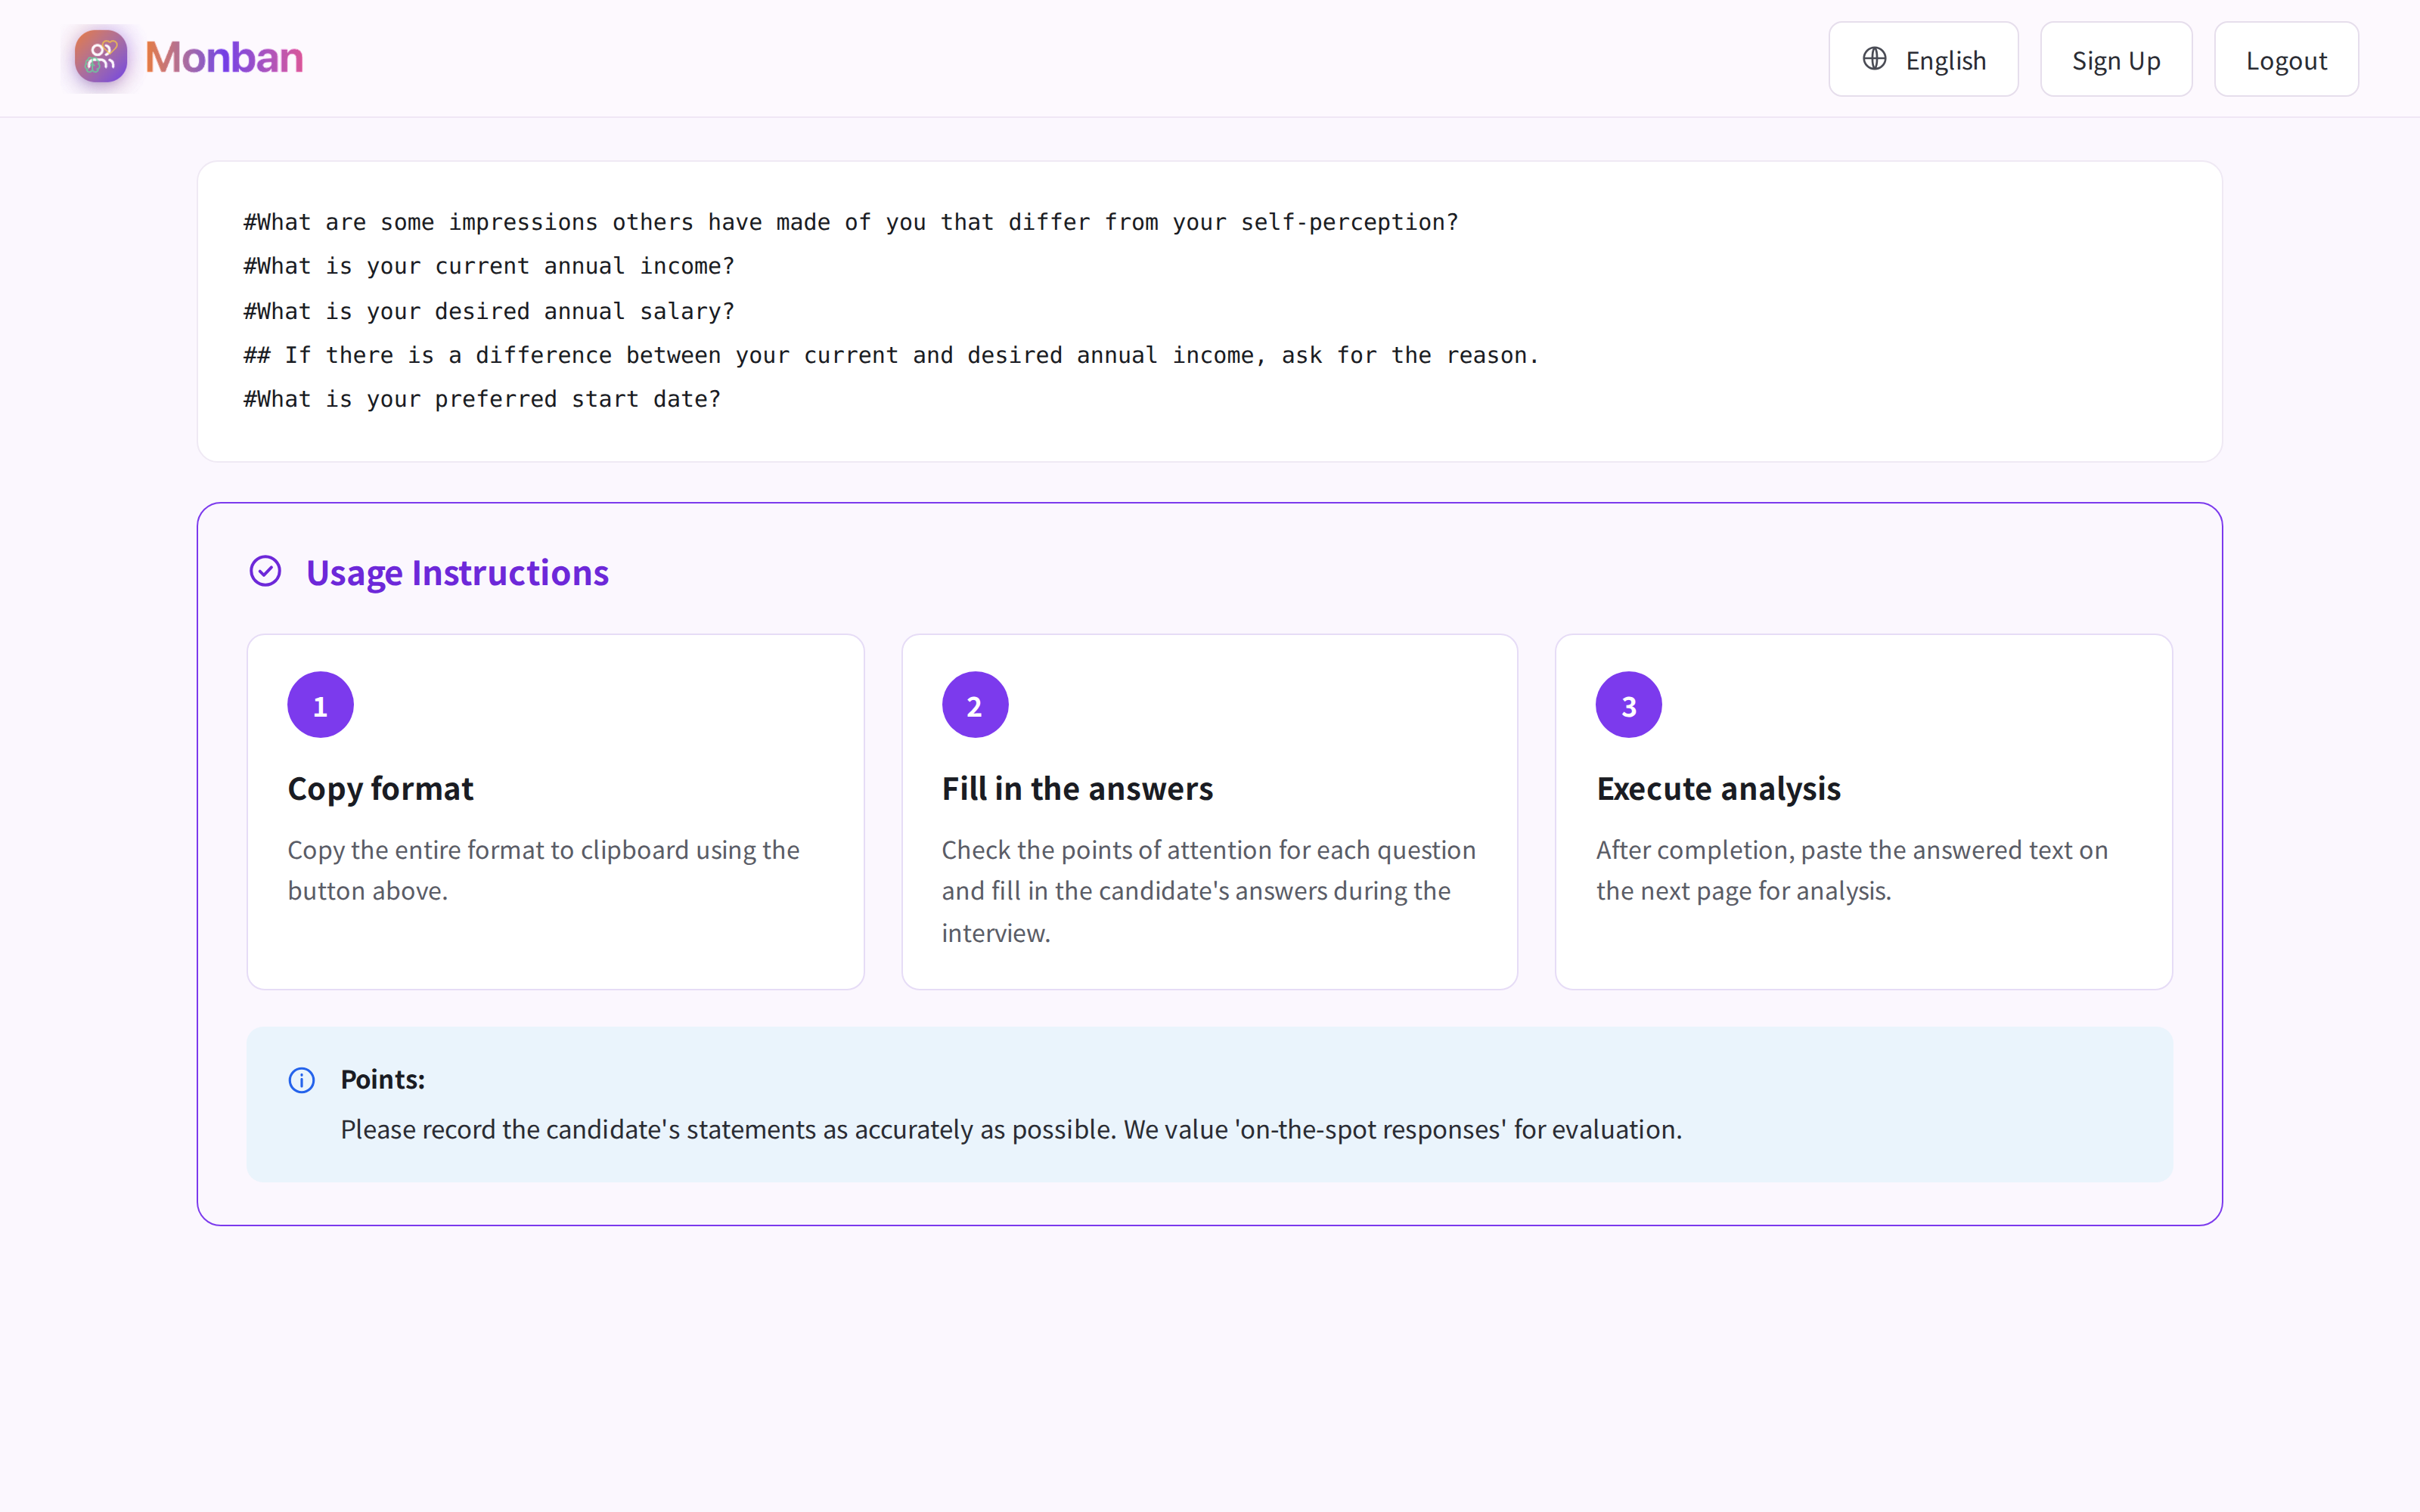The image size is (2420, 1512).
Task: Click the description 'Check the points of attention'
Action: [x=1209, y=891]
